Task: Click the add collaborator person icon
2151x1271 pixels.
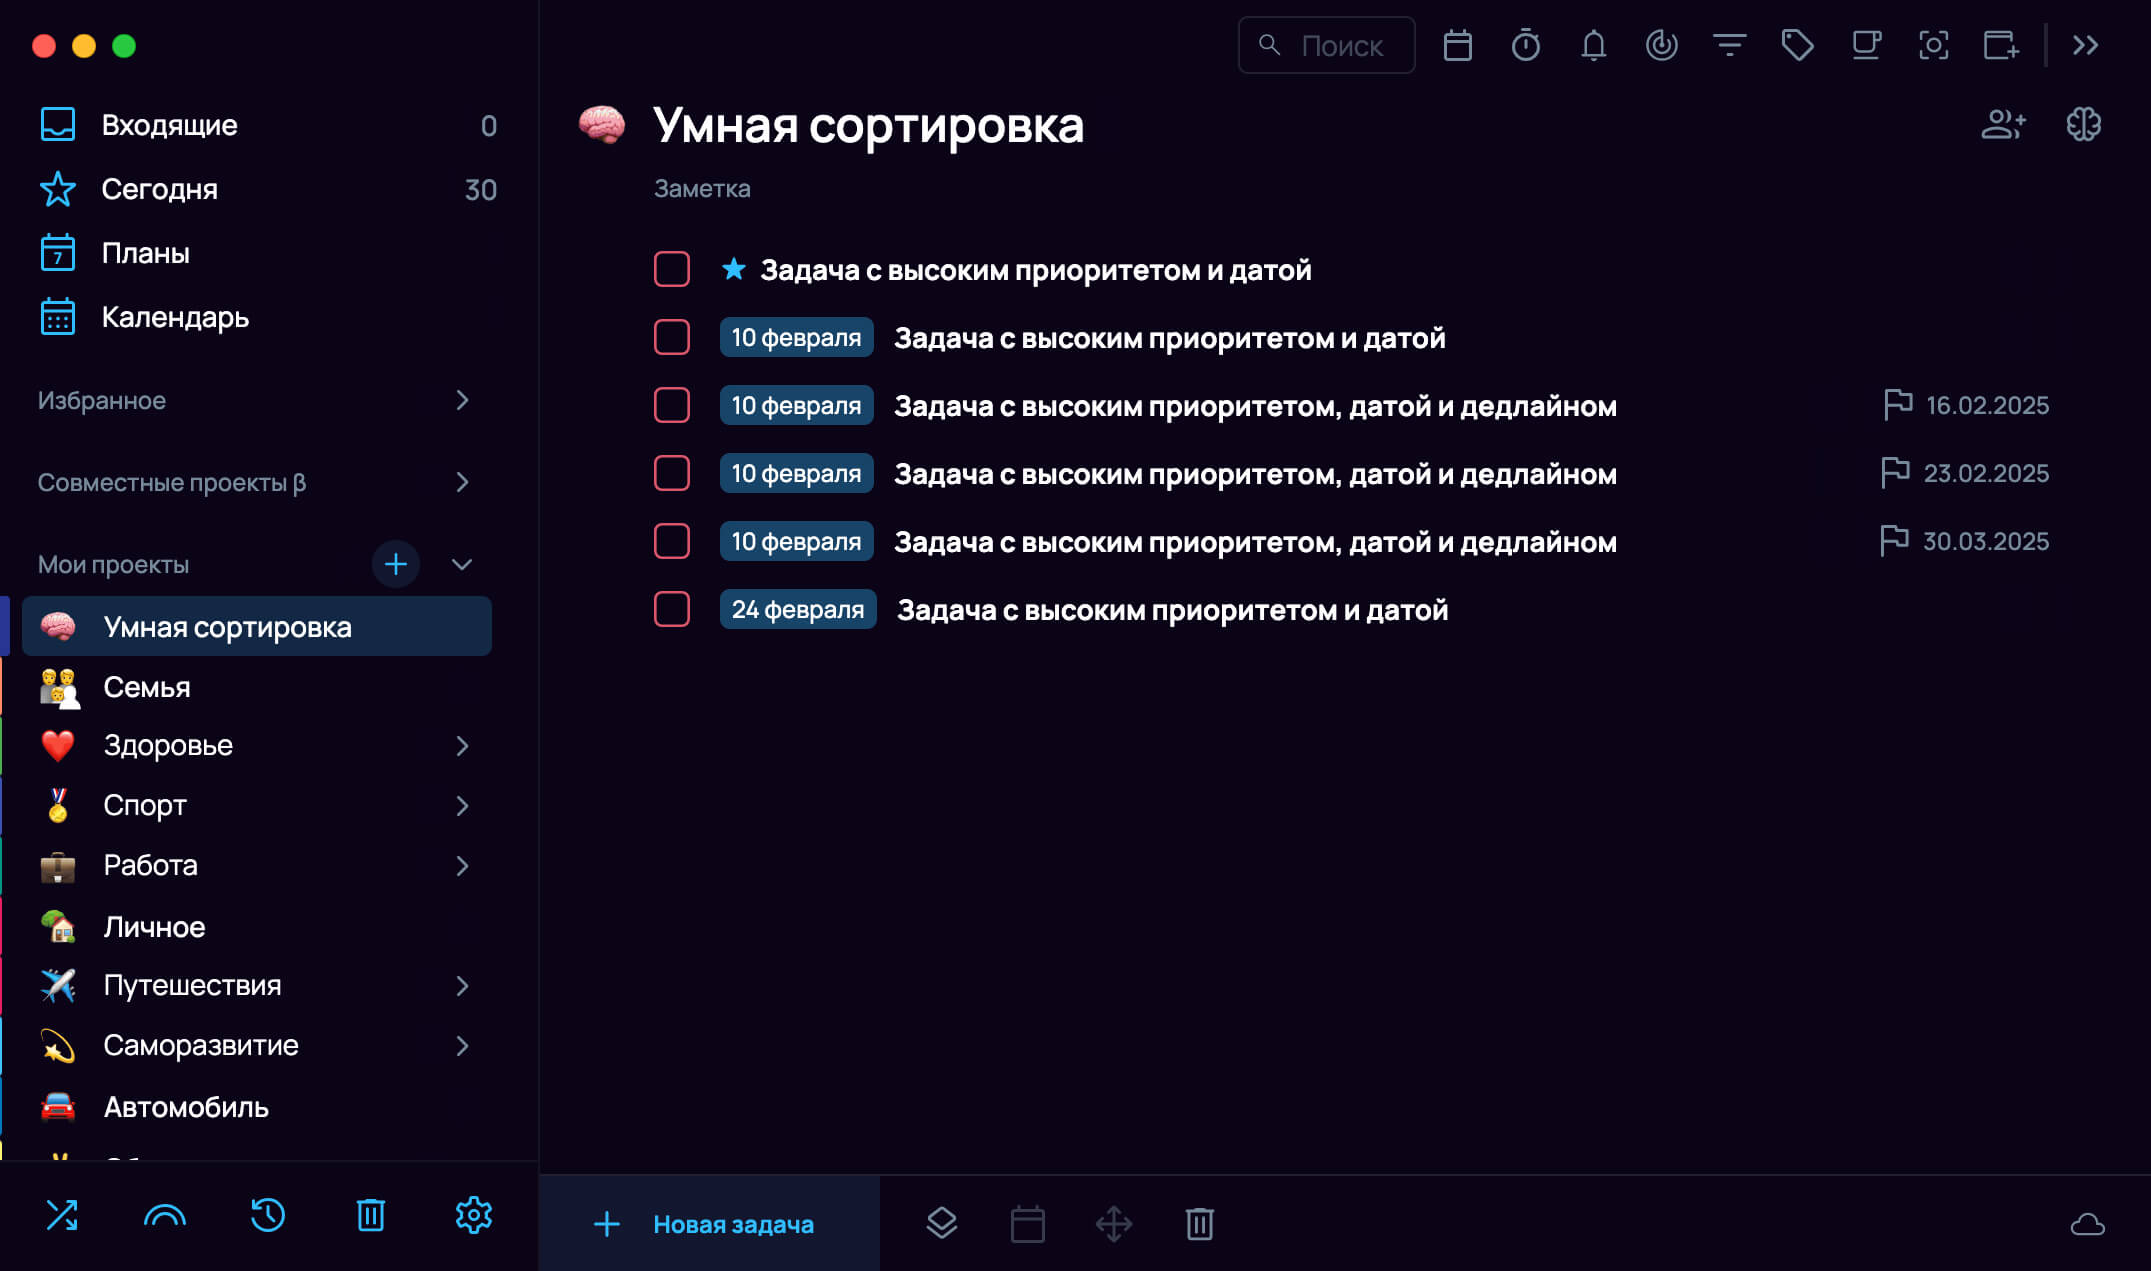Action: coord(2003,124)
